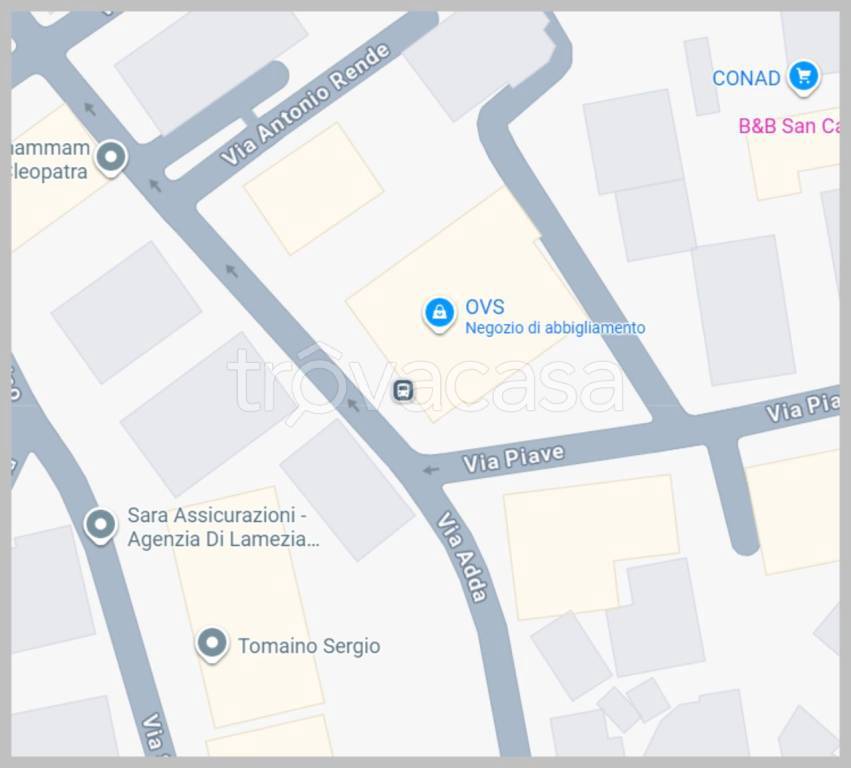Select the Via Antonio Rende street label
The height and width of the screenshot is (768, 851).
(x=305, y=104)
